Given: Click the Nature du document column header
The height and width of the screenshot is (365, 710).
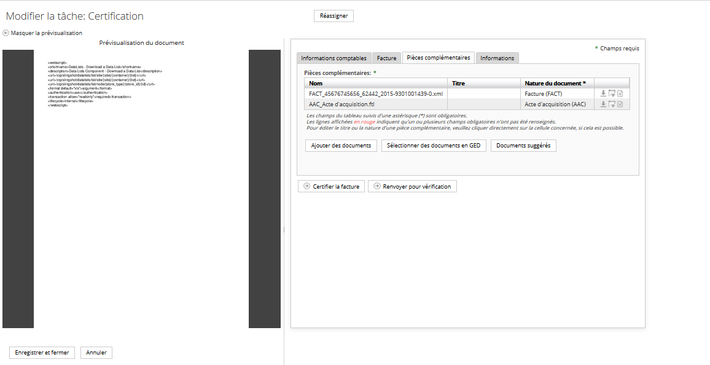Looking at the screenshot, I should (x=557, y=83).
